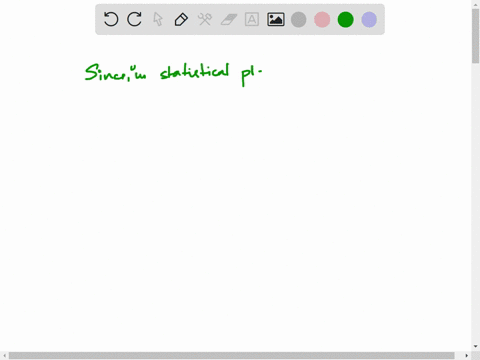Click the scroll right arrow
Image resolution: width=480 pixels, height=360 pixels.
coord(466,356)
